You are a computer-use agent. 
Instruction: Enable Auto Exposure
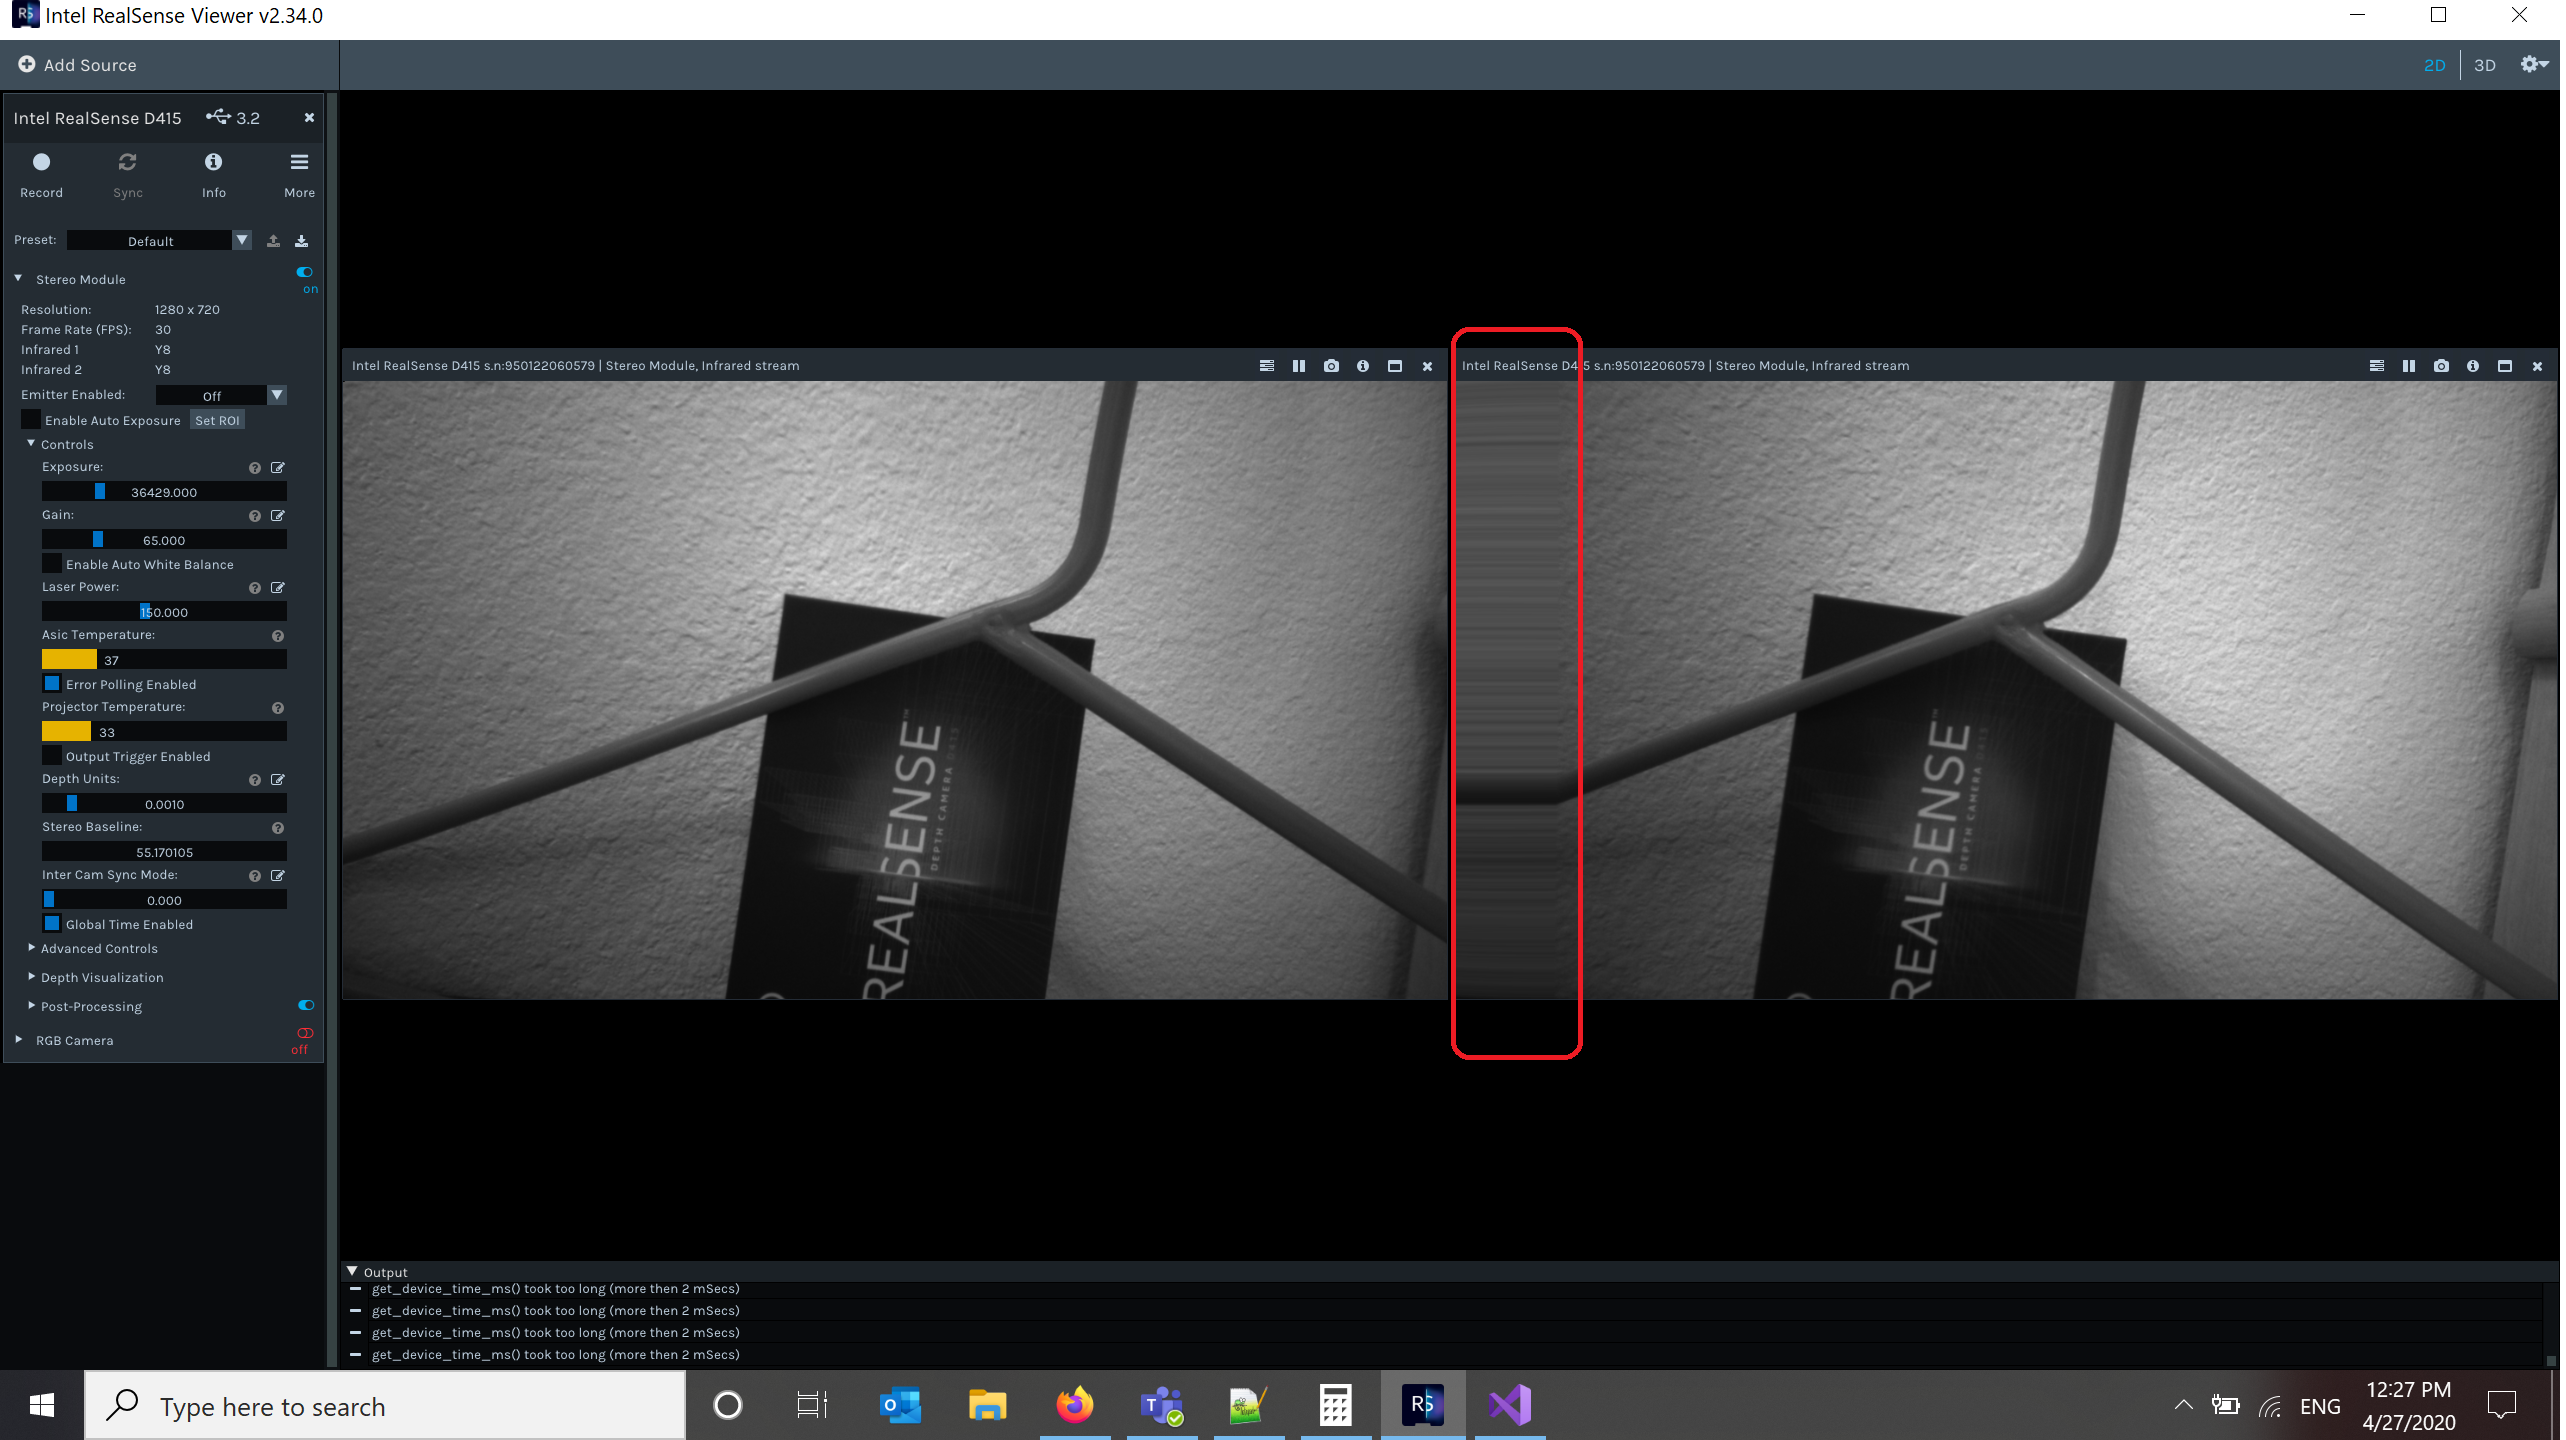pyautogui.click(x=31, y=419)
